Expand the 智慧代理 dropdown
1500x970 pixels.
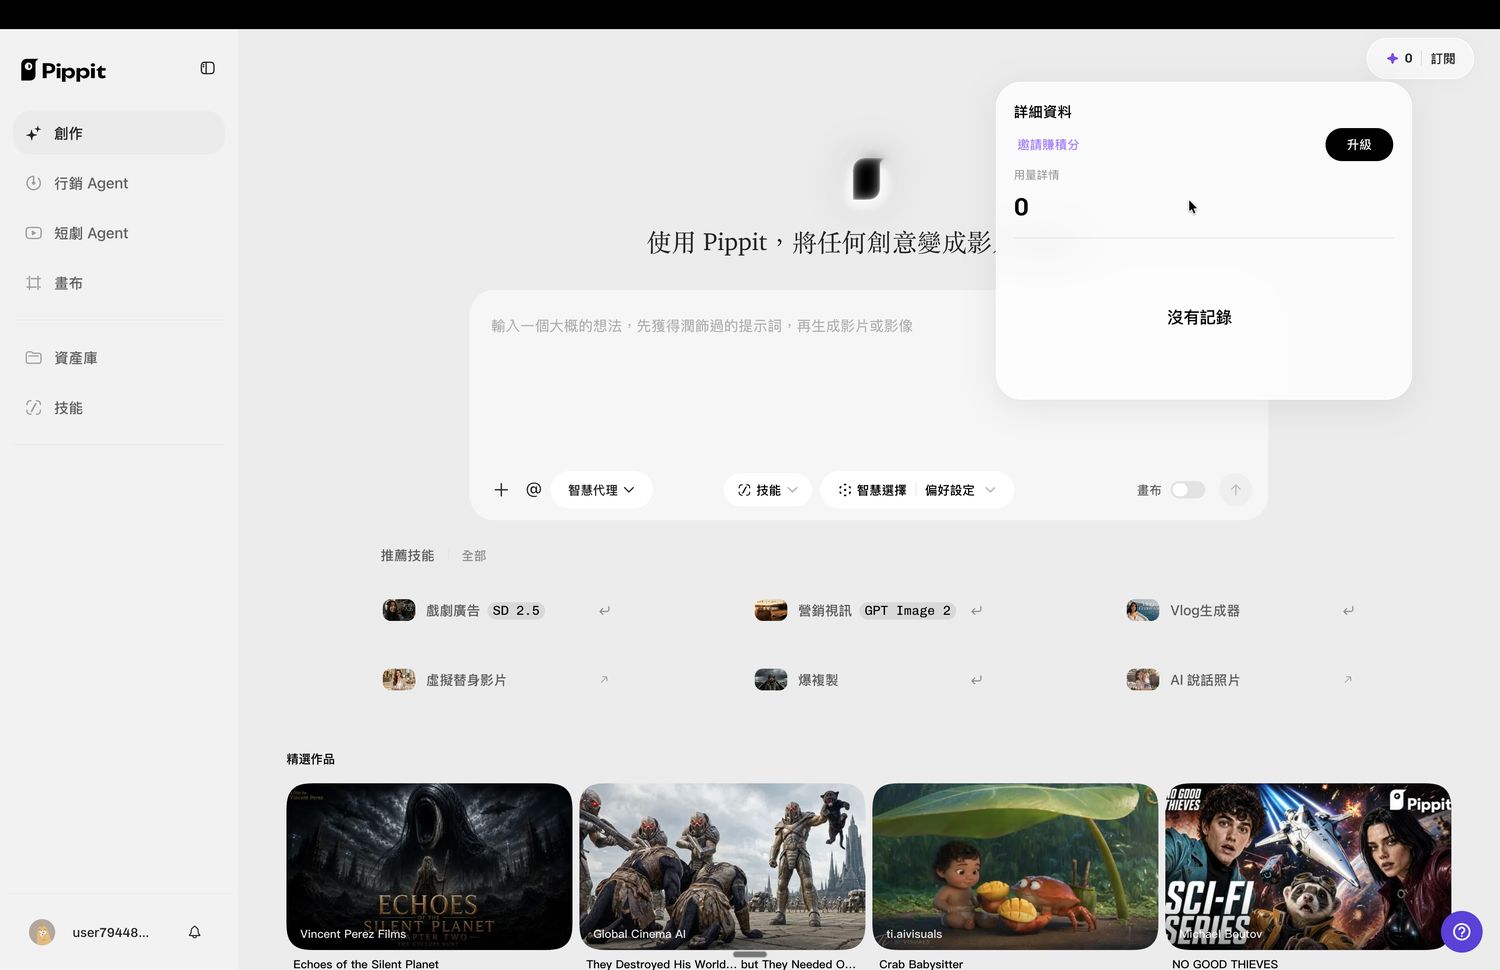point(601,490)
